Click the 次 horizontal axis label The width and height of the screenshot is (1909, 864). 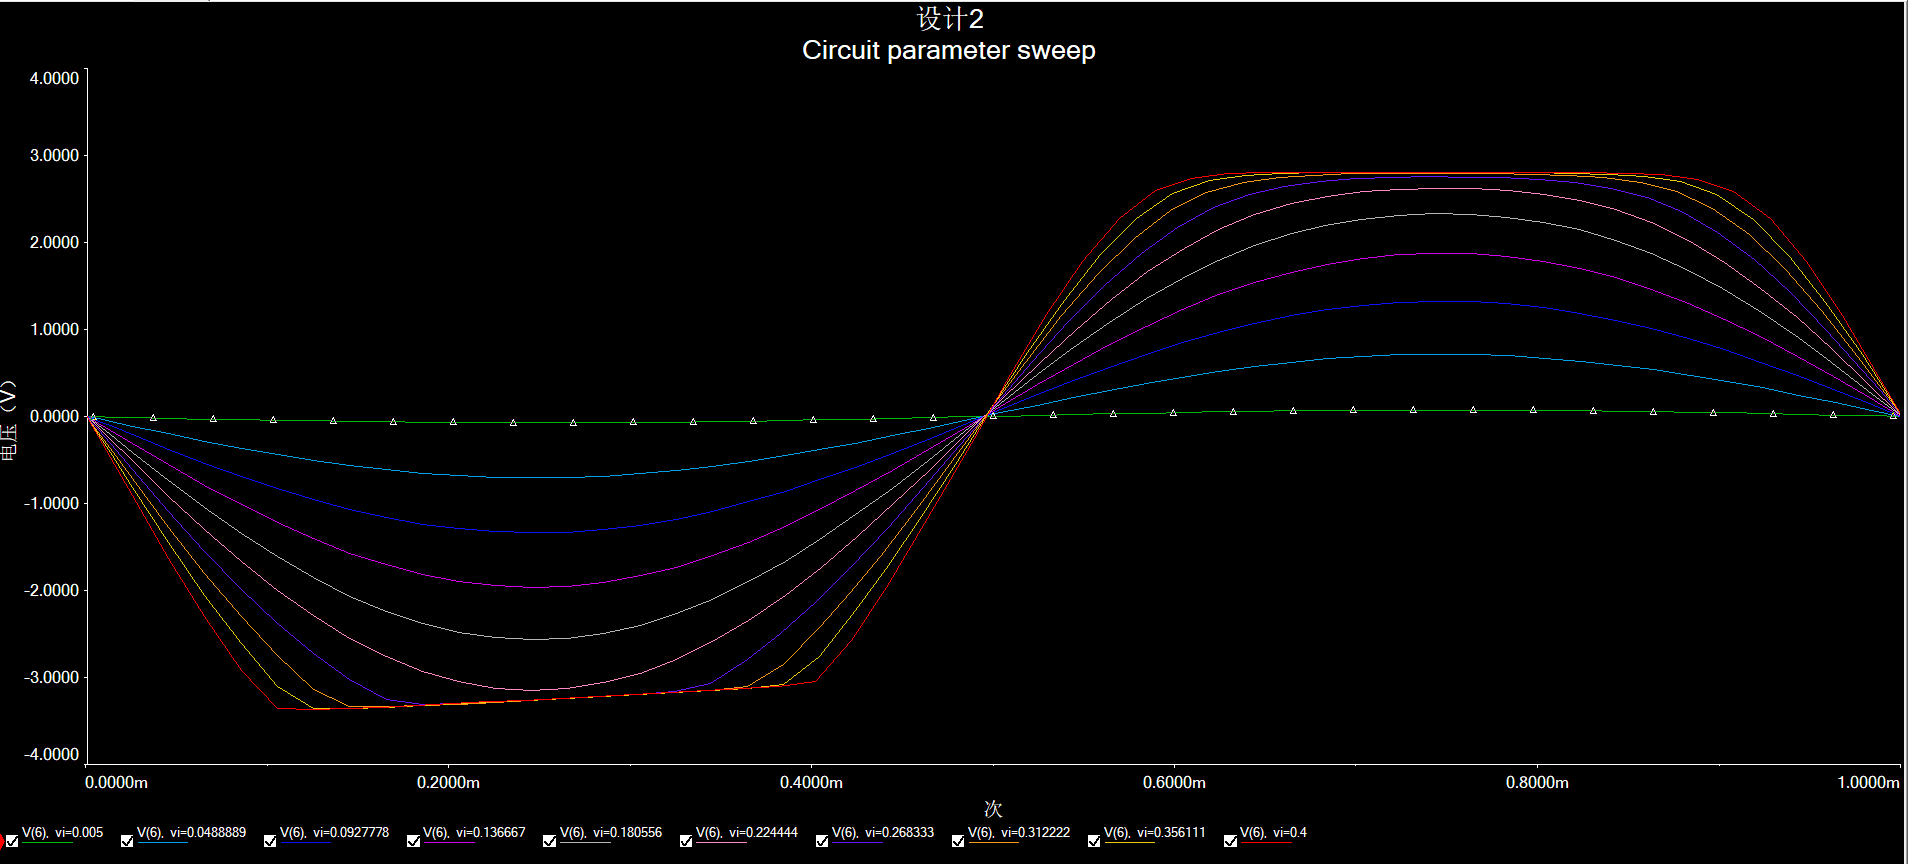click(x=993, y=808)
